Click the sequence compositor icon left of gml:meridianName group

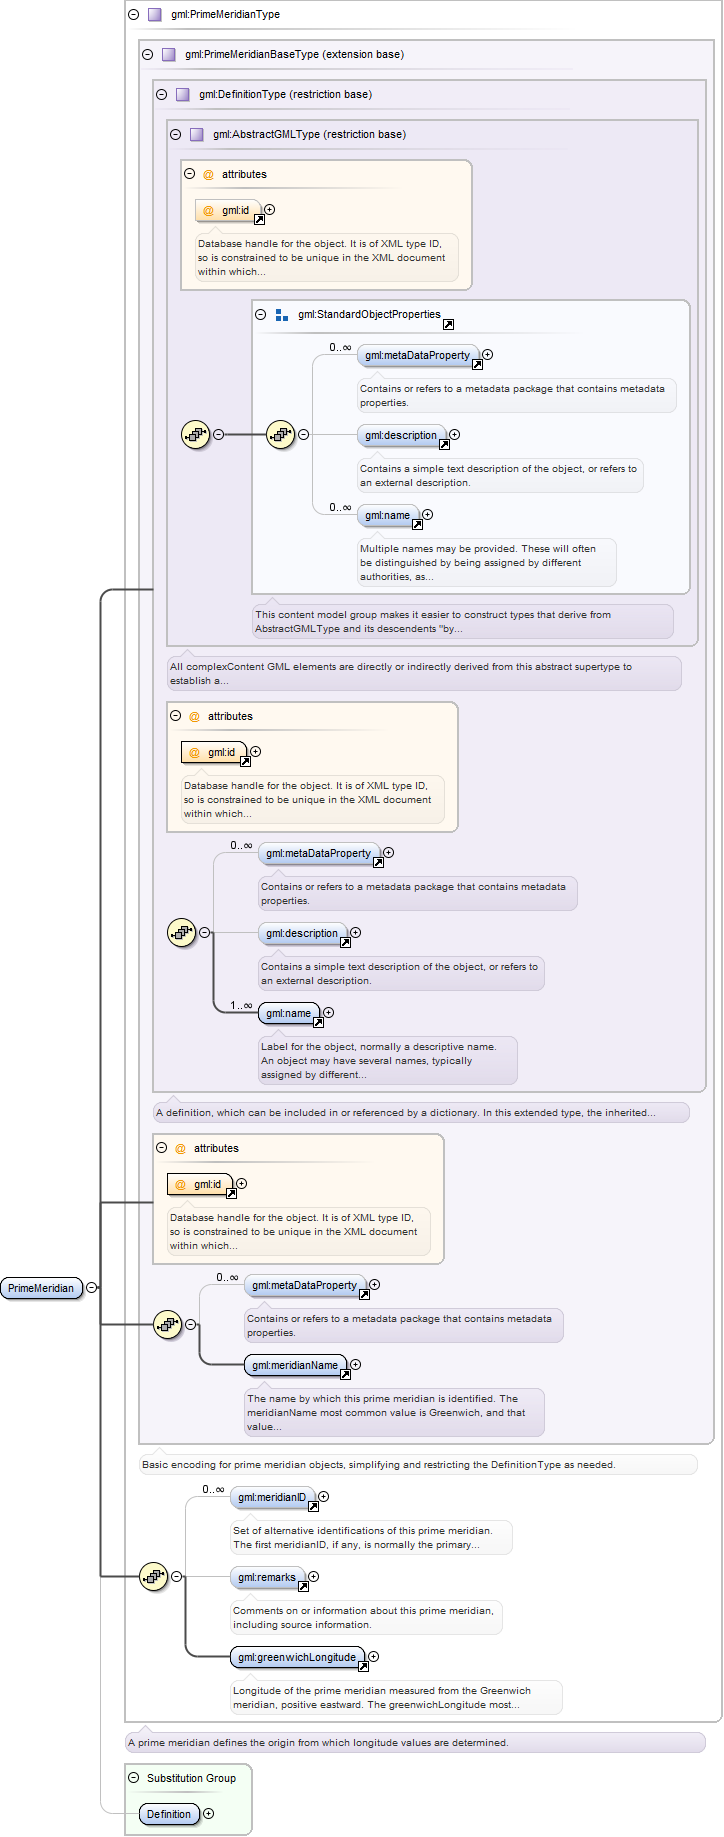pyautogui.click(x=167, y=1325)
